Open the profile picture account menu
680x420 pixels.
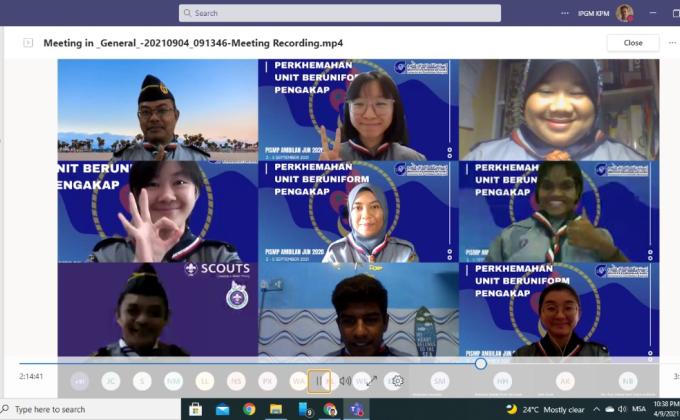coord(624,13)
